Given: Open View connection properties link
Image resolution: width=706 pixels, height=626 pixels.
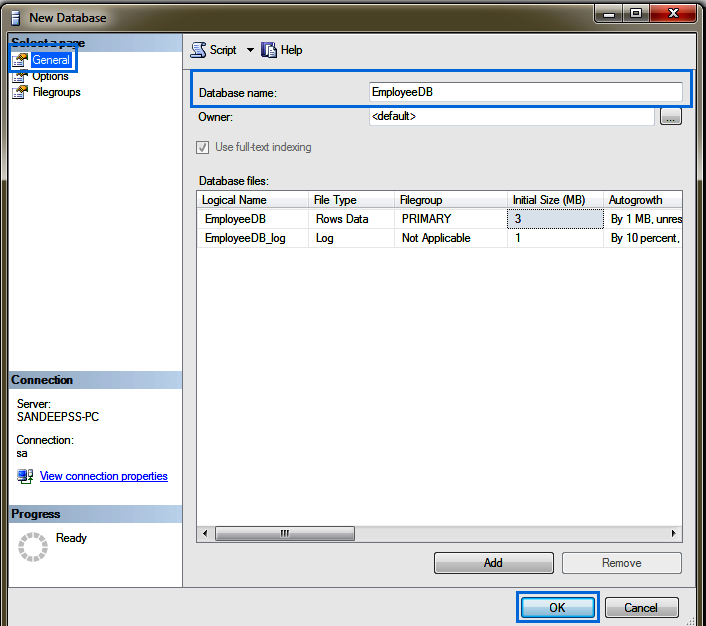Looking at the screenshot, I should tap(104, 476).
